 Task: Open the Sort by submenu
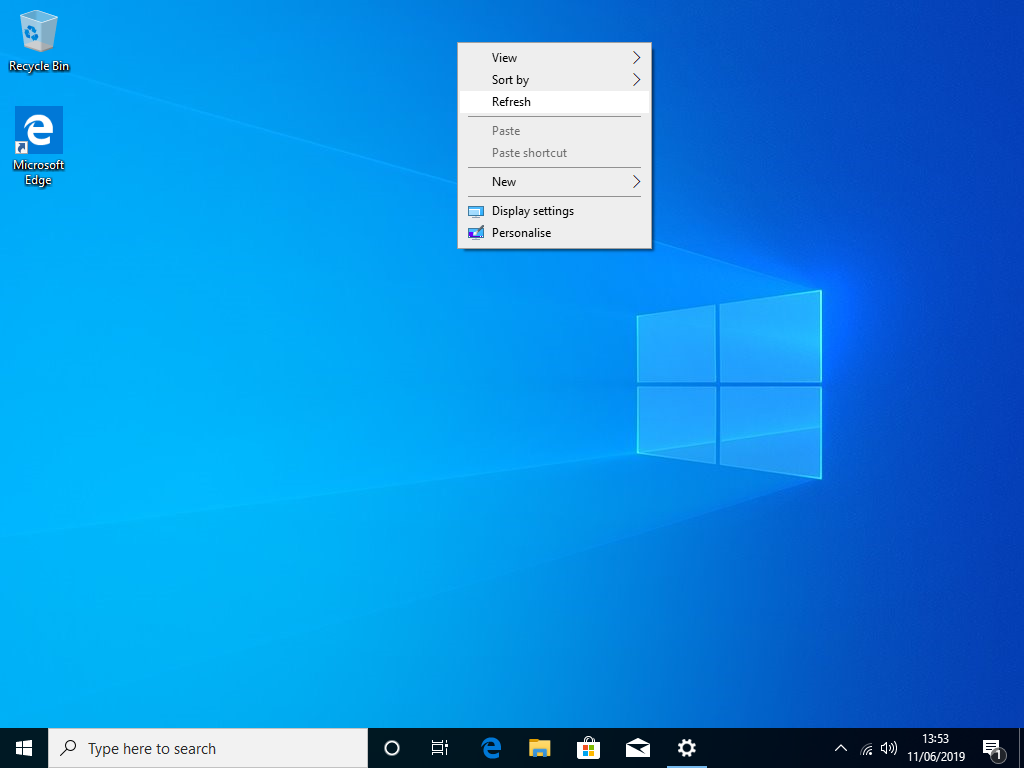coord(554,80)
